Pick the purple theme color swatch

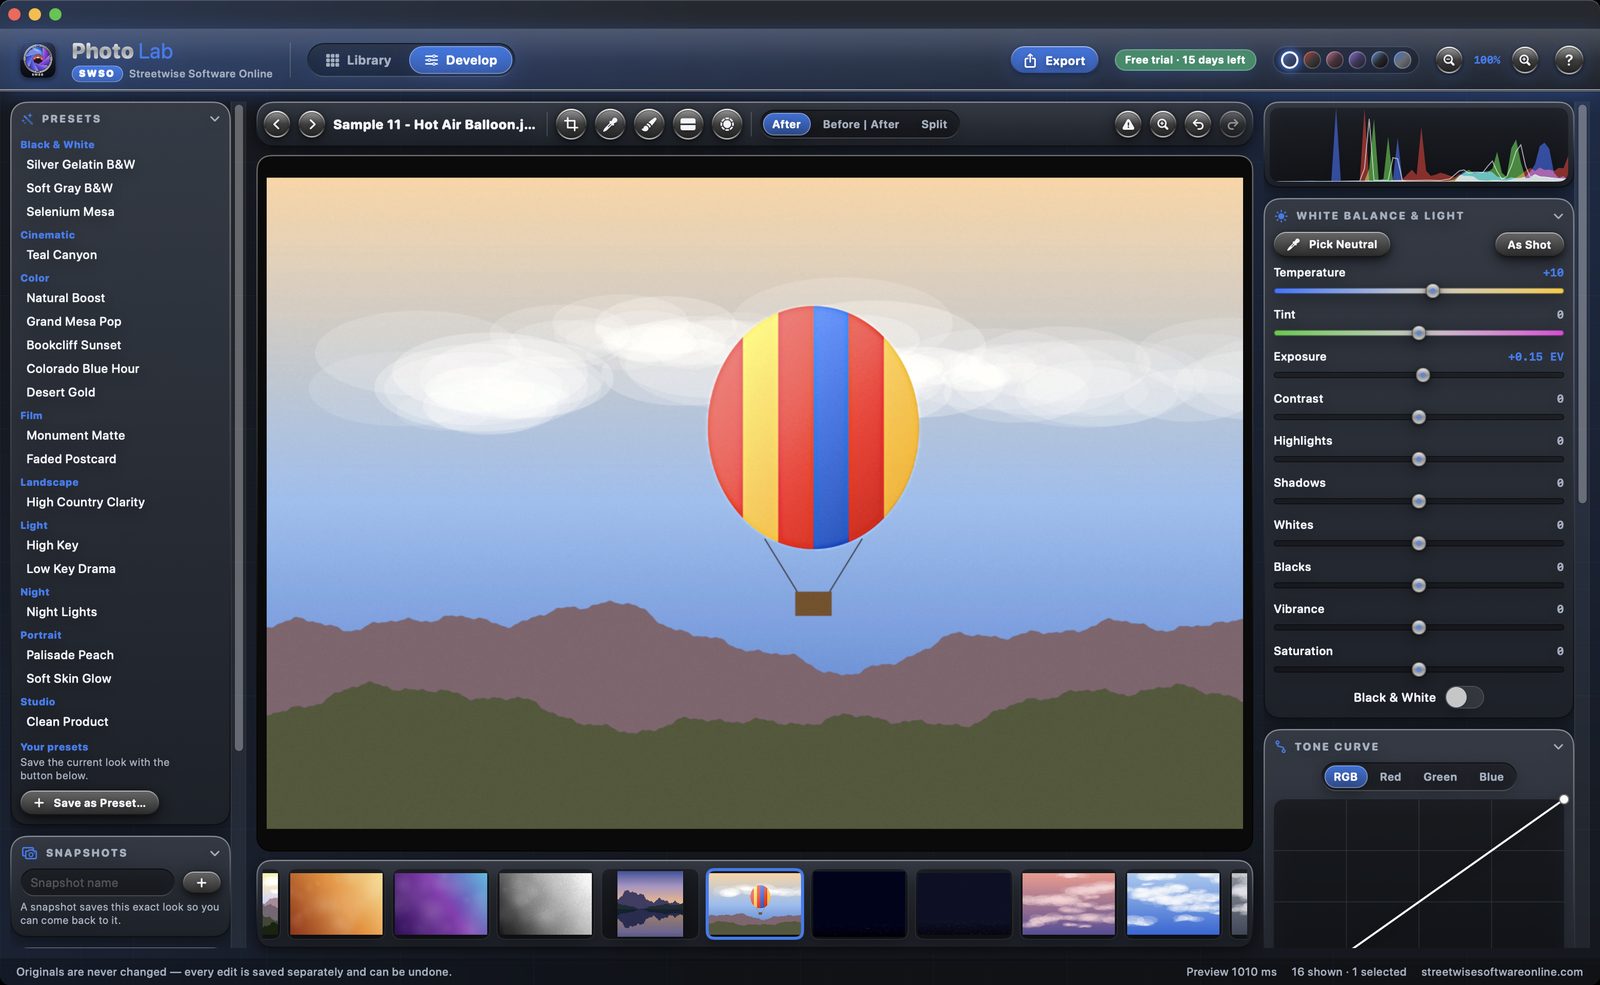(x=1357, y=60)
